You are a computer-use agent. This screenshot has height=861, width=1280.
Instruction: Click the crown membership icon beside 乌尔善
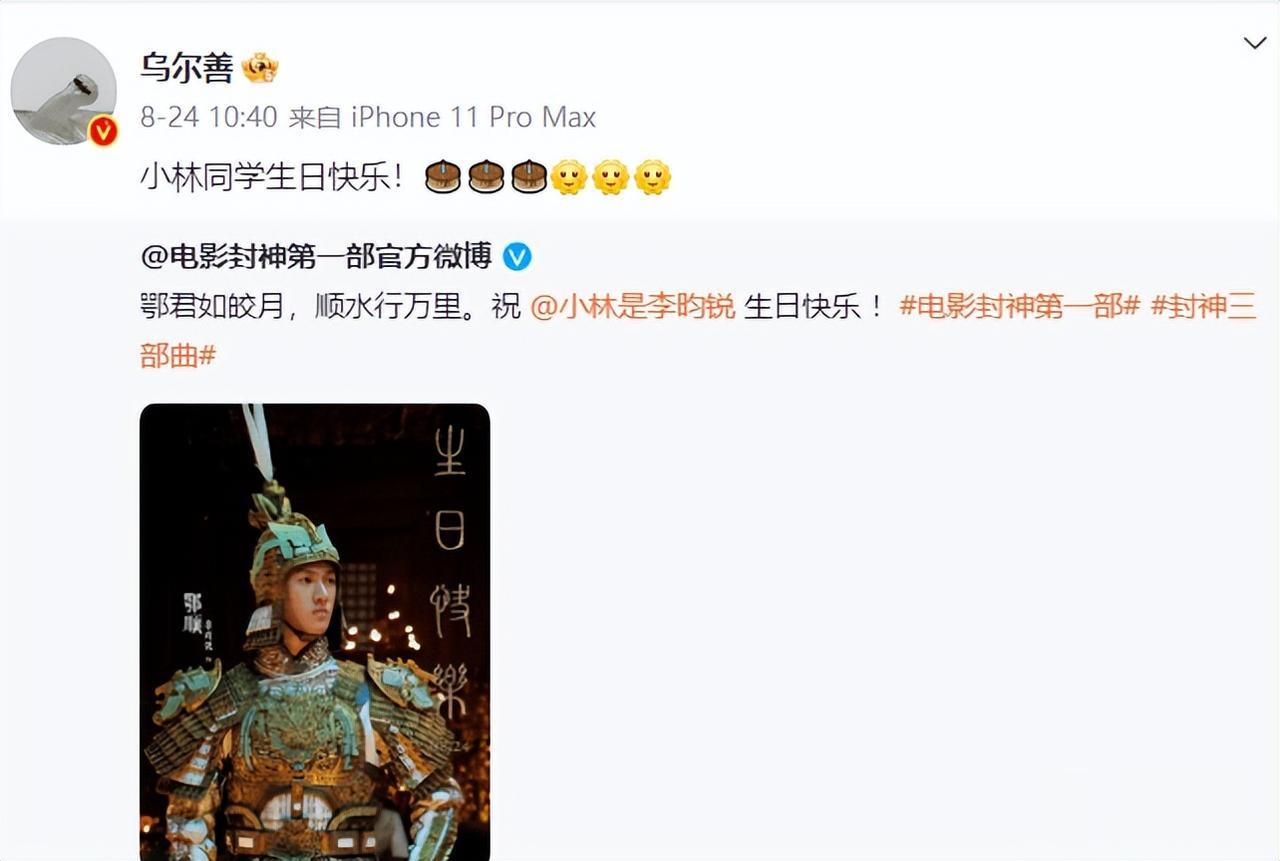pos(260,68)
